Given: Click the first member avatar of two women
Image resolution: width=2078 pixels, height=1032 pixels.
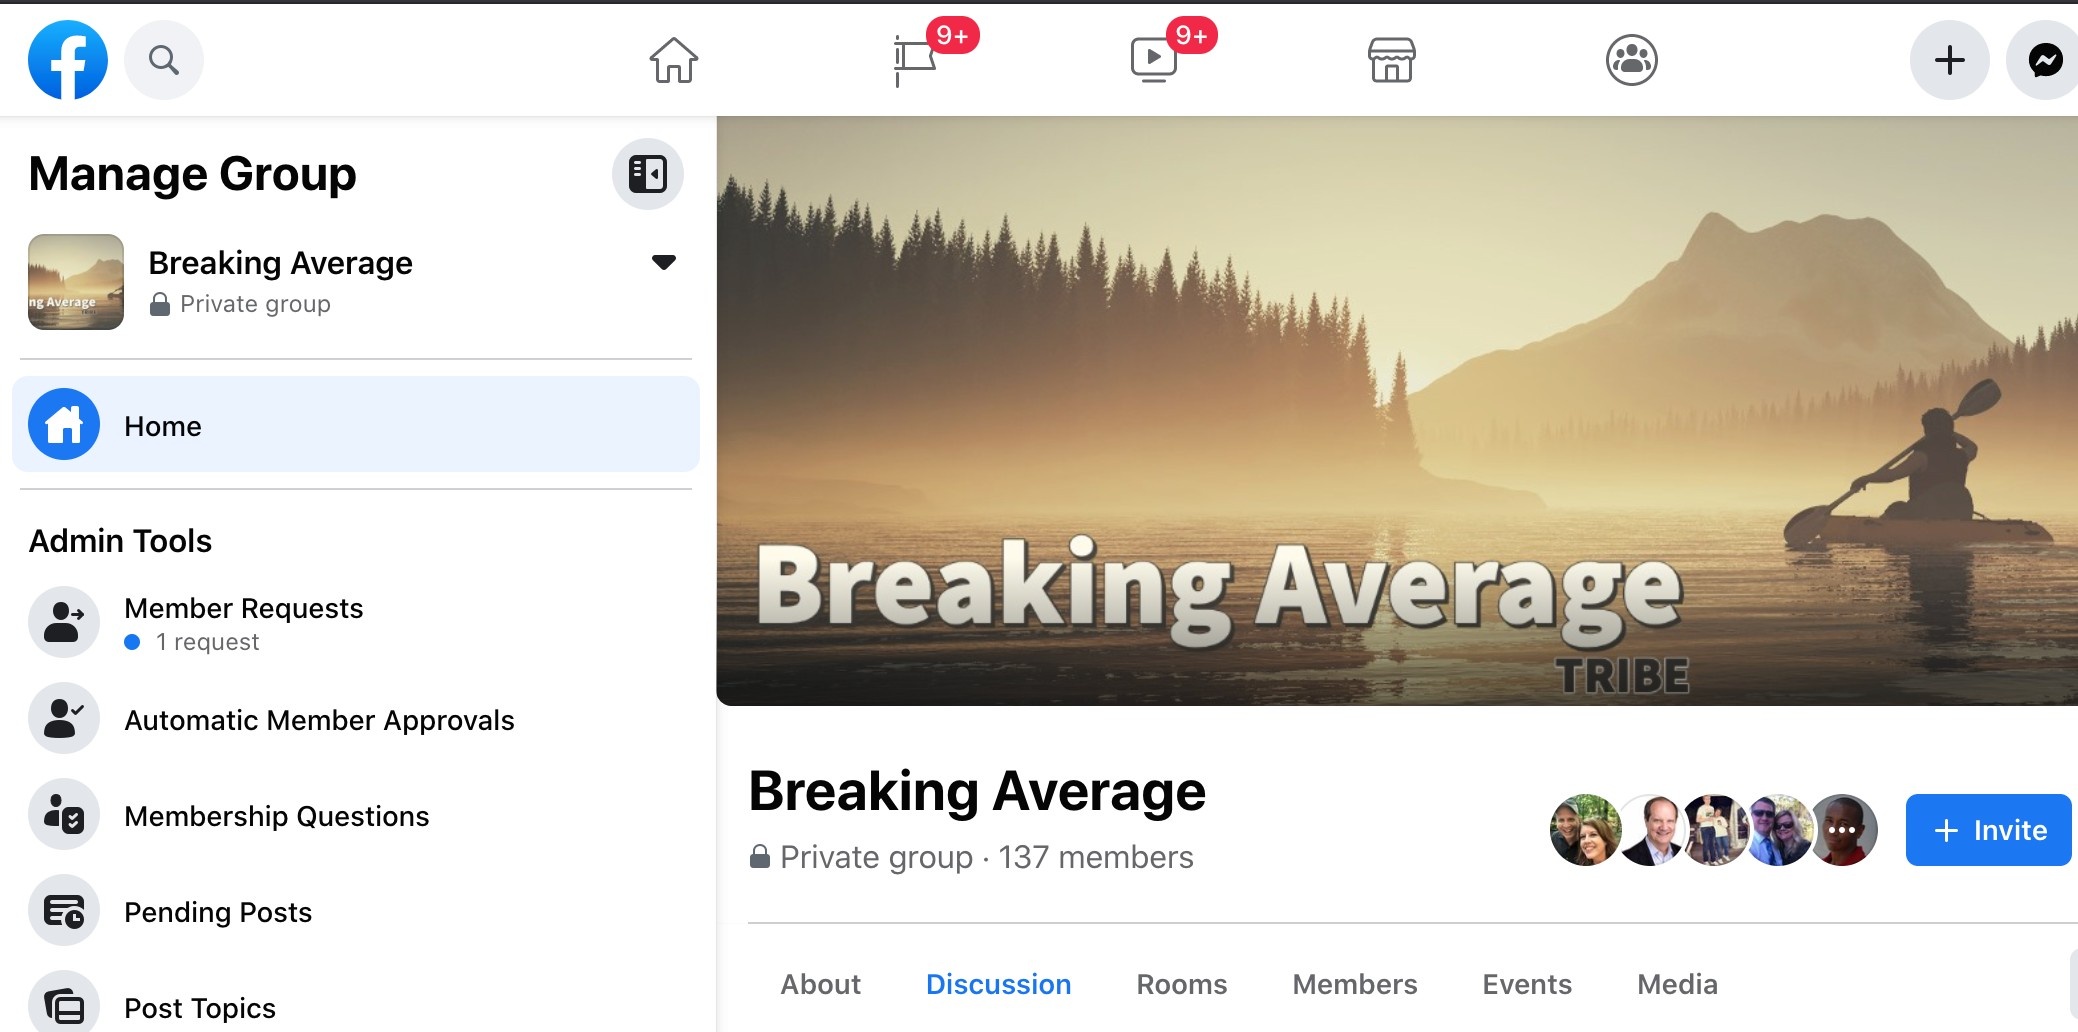Looking at the screenshot, I should 1584,830.
